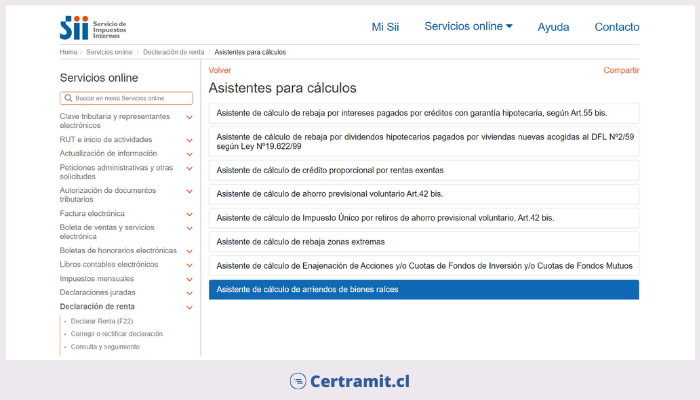
Task: Click the Declaración de renta breadcrumb
Action: [x=173, y=52]
